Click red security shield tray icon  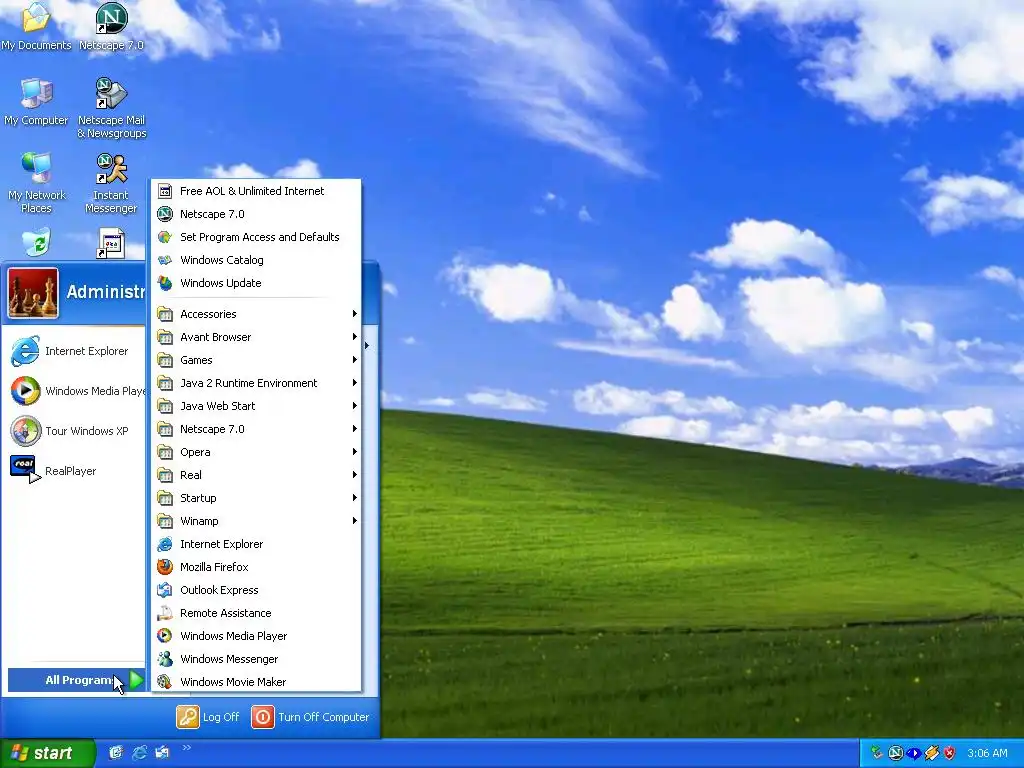(950, 753)
